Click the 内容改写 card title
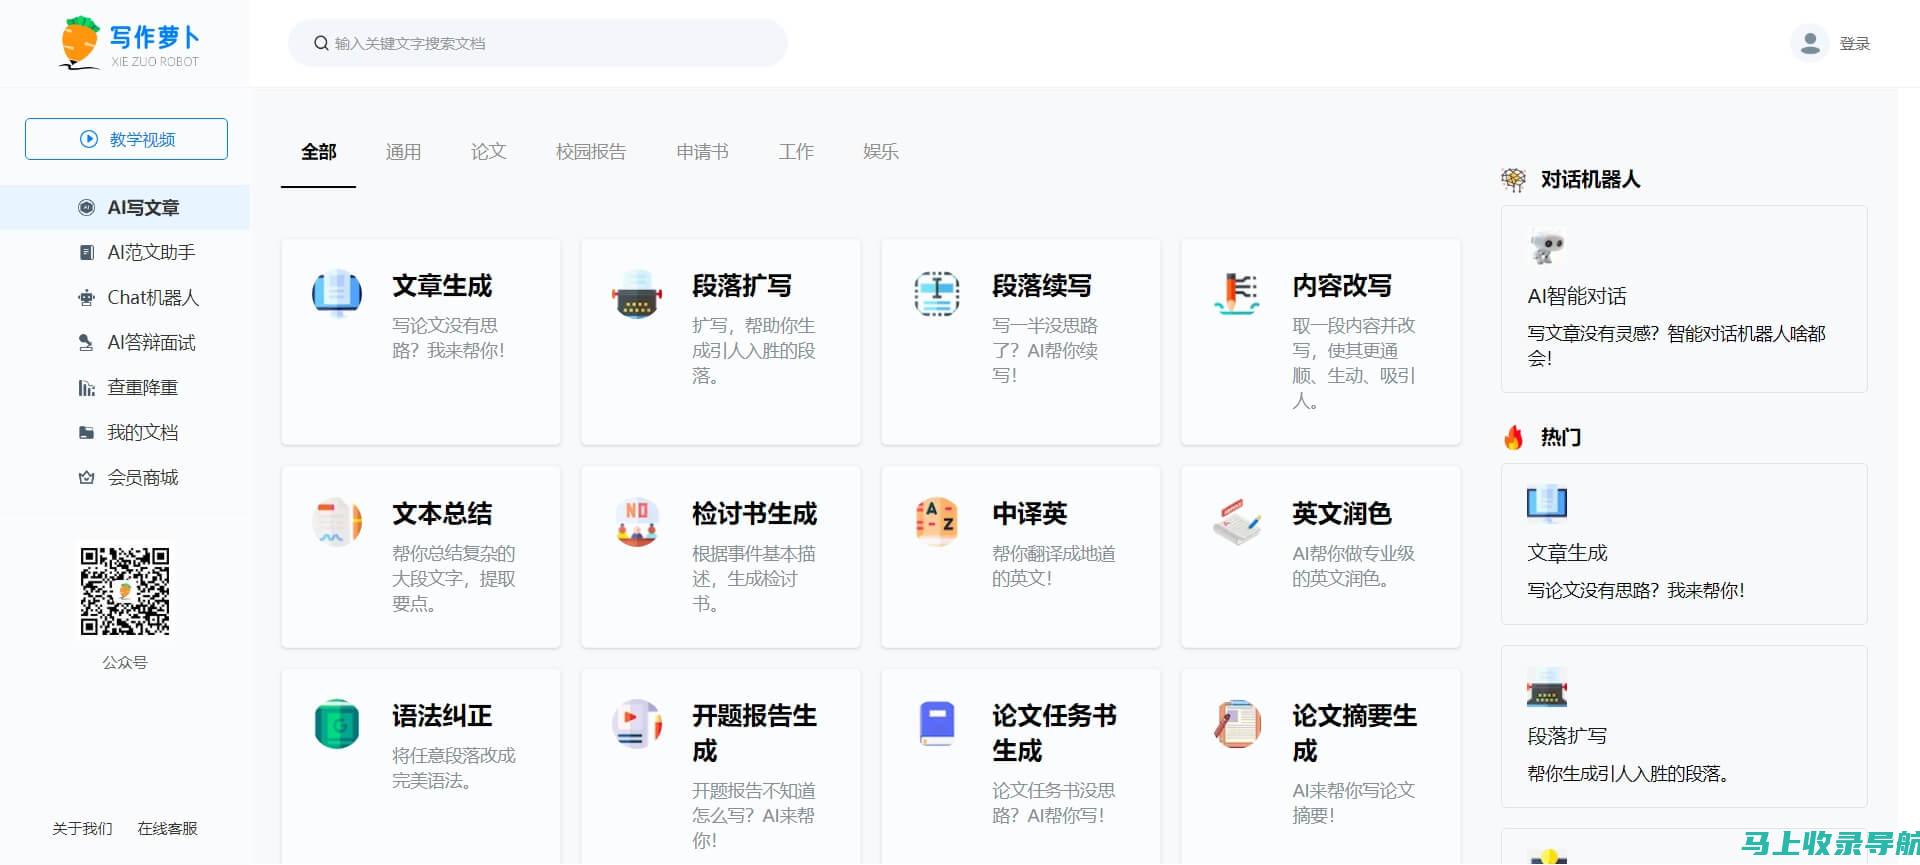Screen dimensions: 1920x865 click(1342, 286)
